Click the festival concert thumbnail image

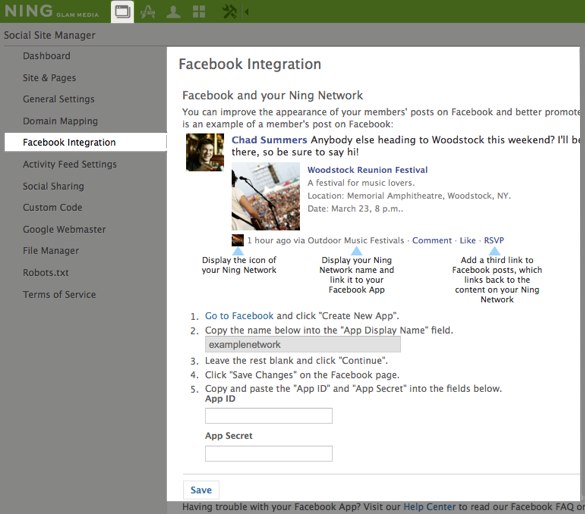pos(266,196)
